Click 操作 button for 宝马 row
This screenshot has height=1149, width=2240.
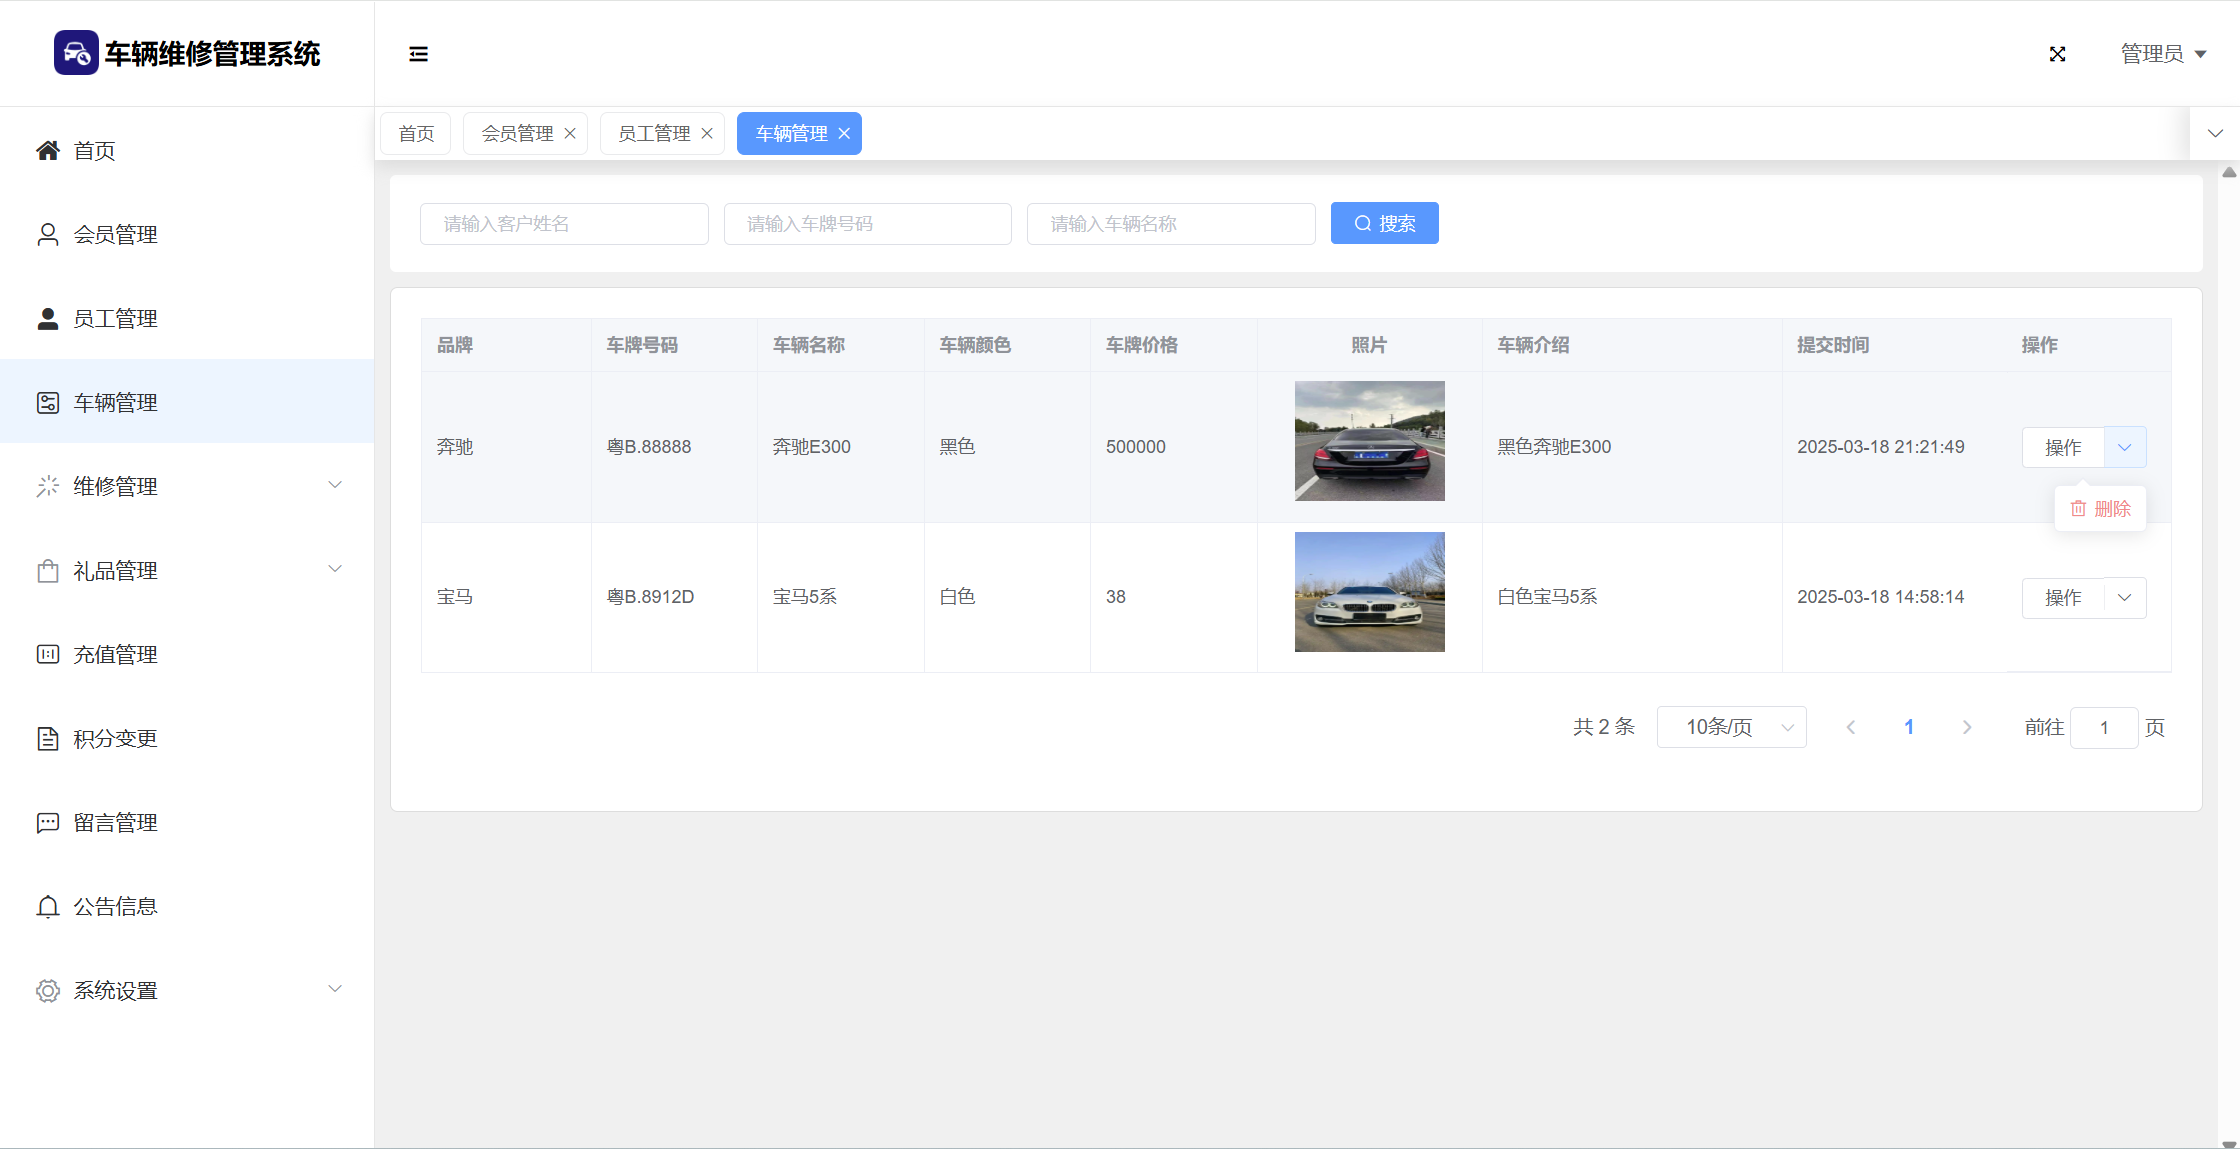click(2062, 598)
